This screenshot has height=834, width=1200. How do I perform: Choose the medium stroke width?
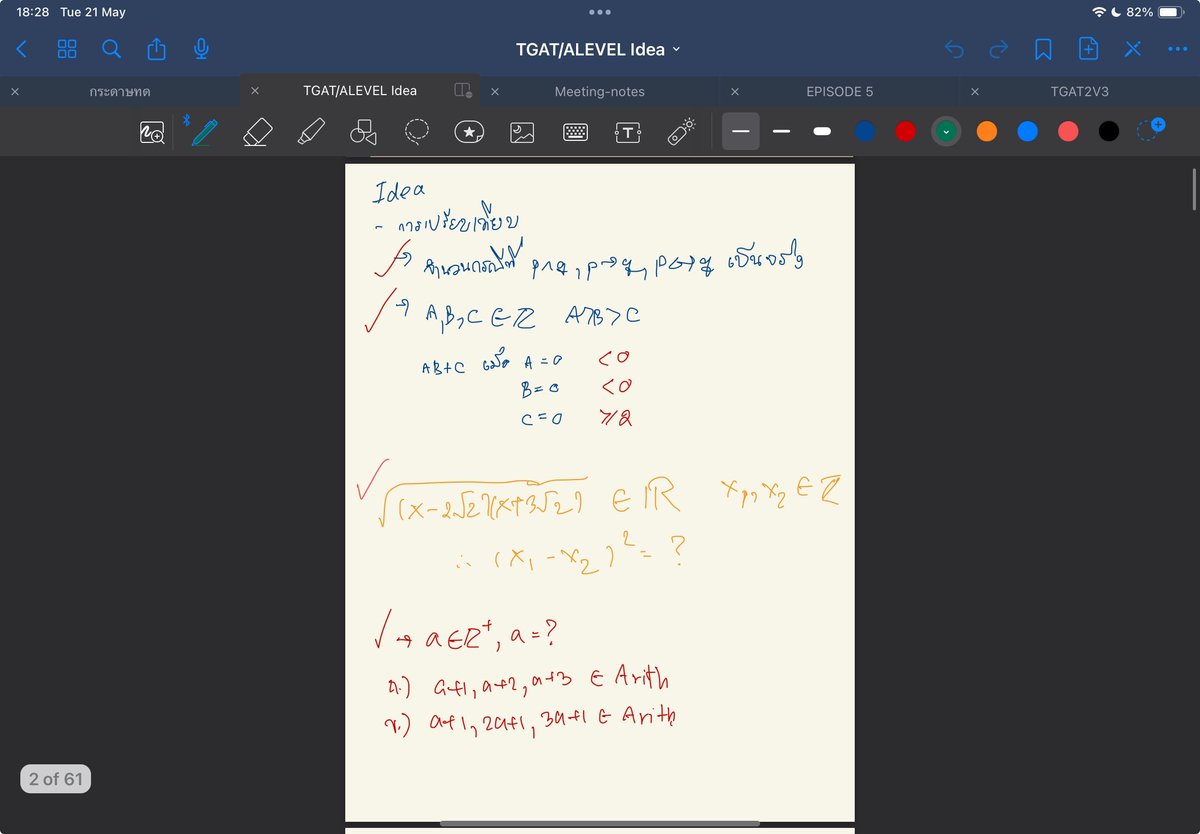pyautogui.click(x=782, y=131)
